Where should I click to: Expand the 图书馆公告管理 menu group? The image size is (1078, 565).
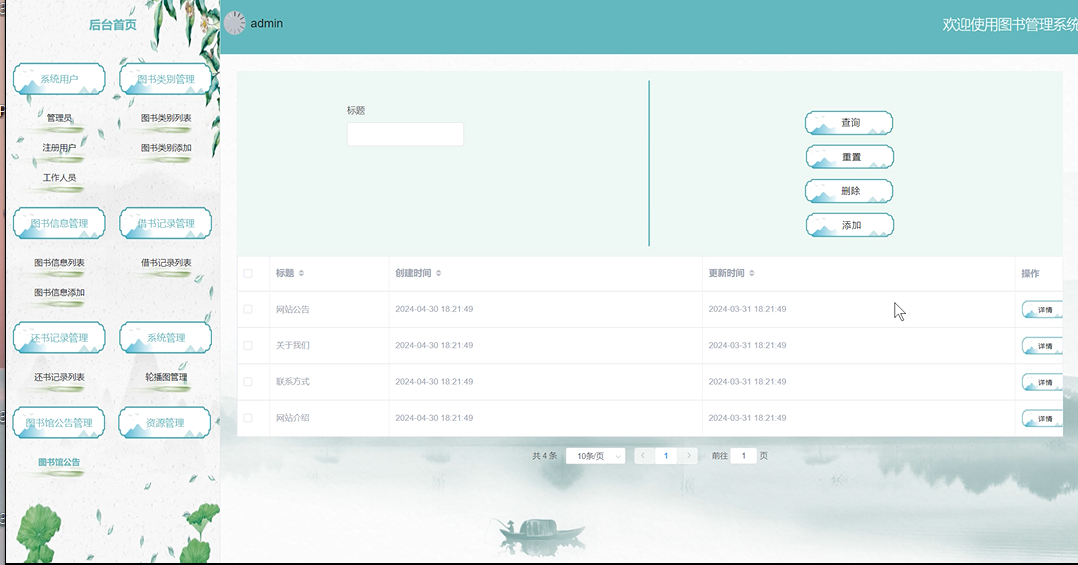tap(59, 423)
